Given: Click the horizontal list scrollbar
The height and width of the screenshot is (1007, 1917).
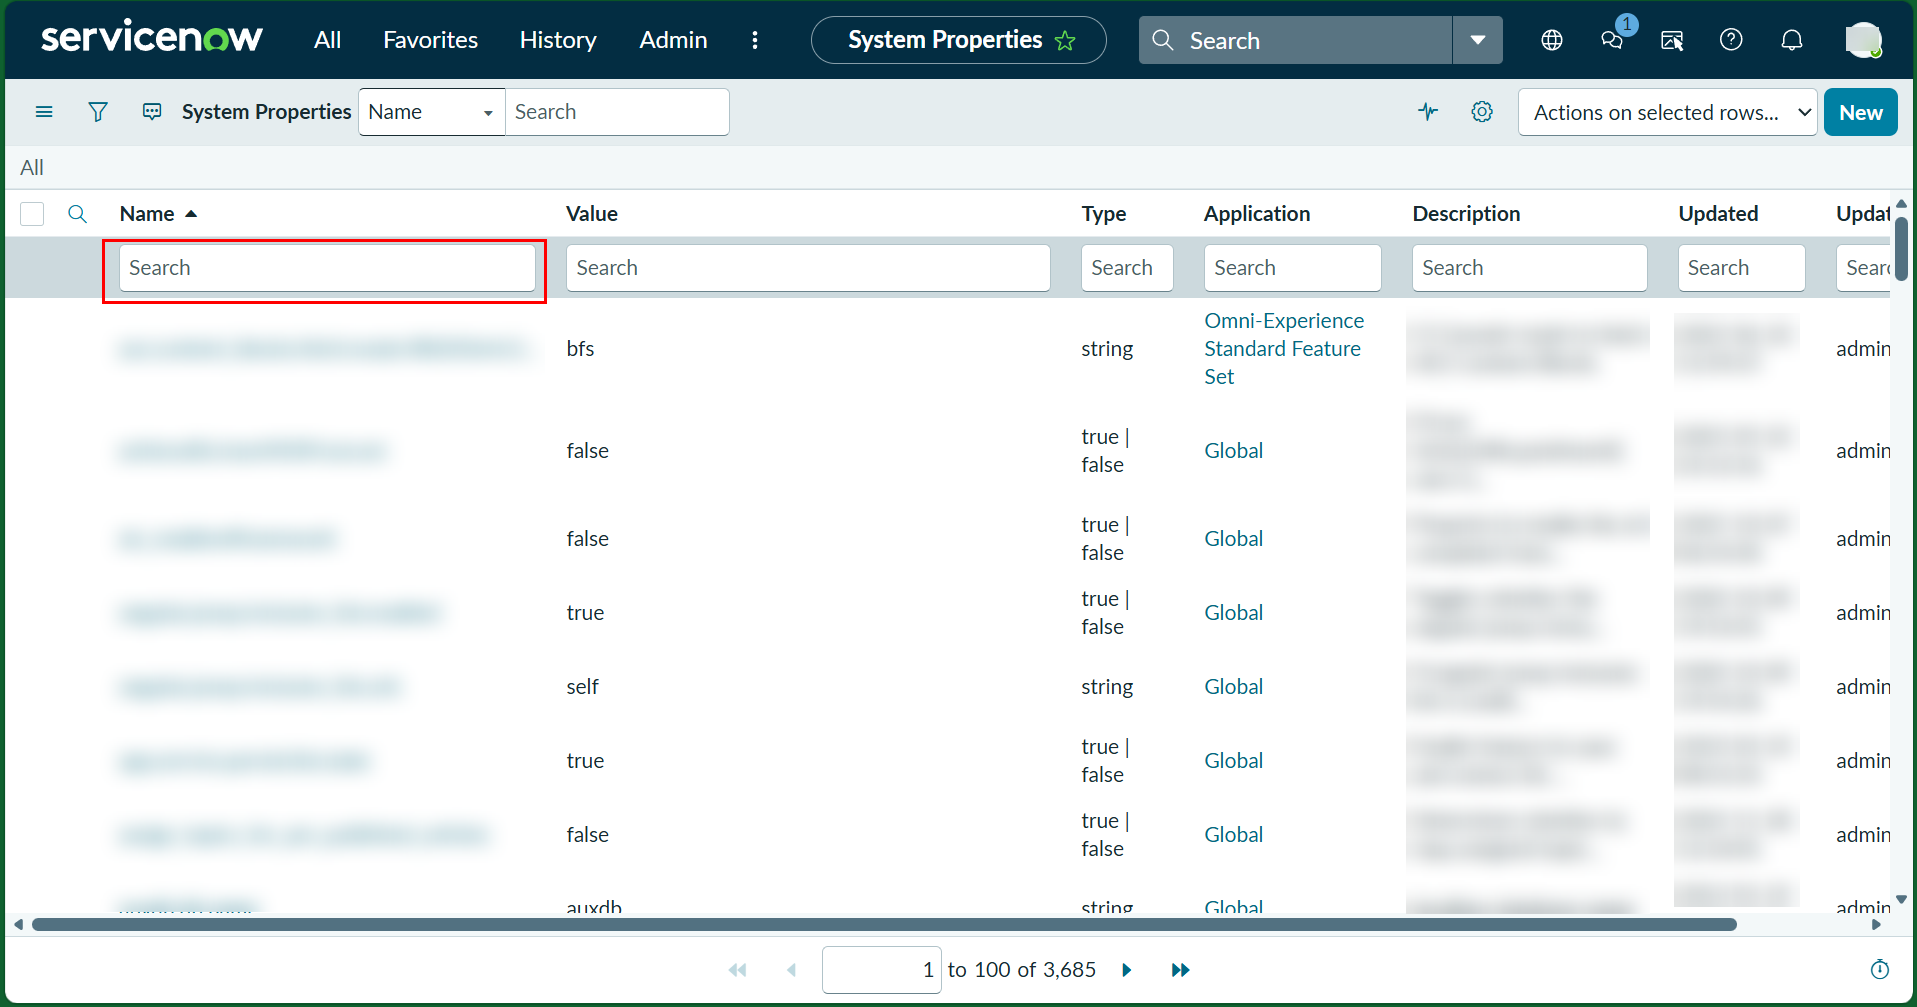Looking at the screenshot, I should pos(884,924).
